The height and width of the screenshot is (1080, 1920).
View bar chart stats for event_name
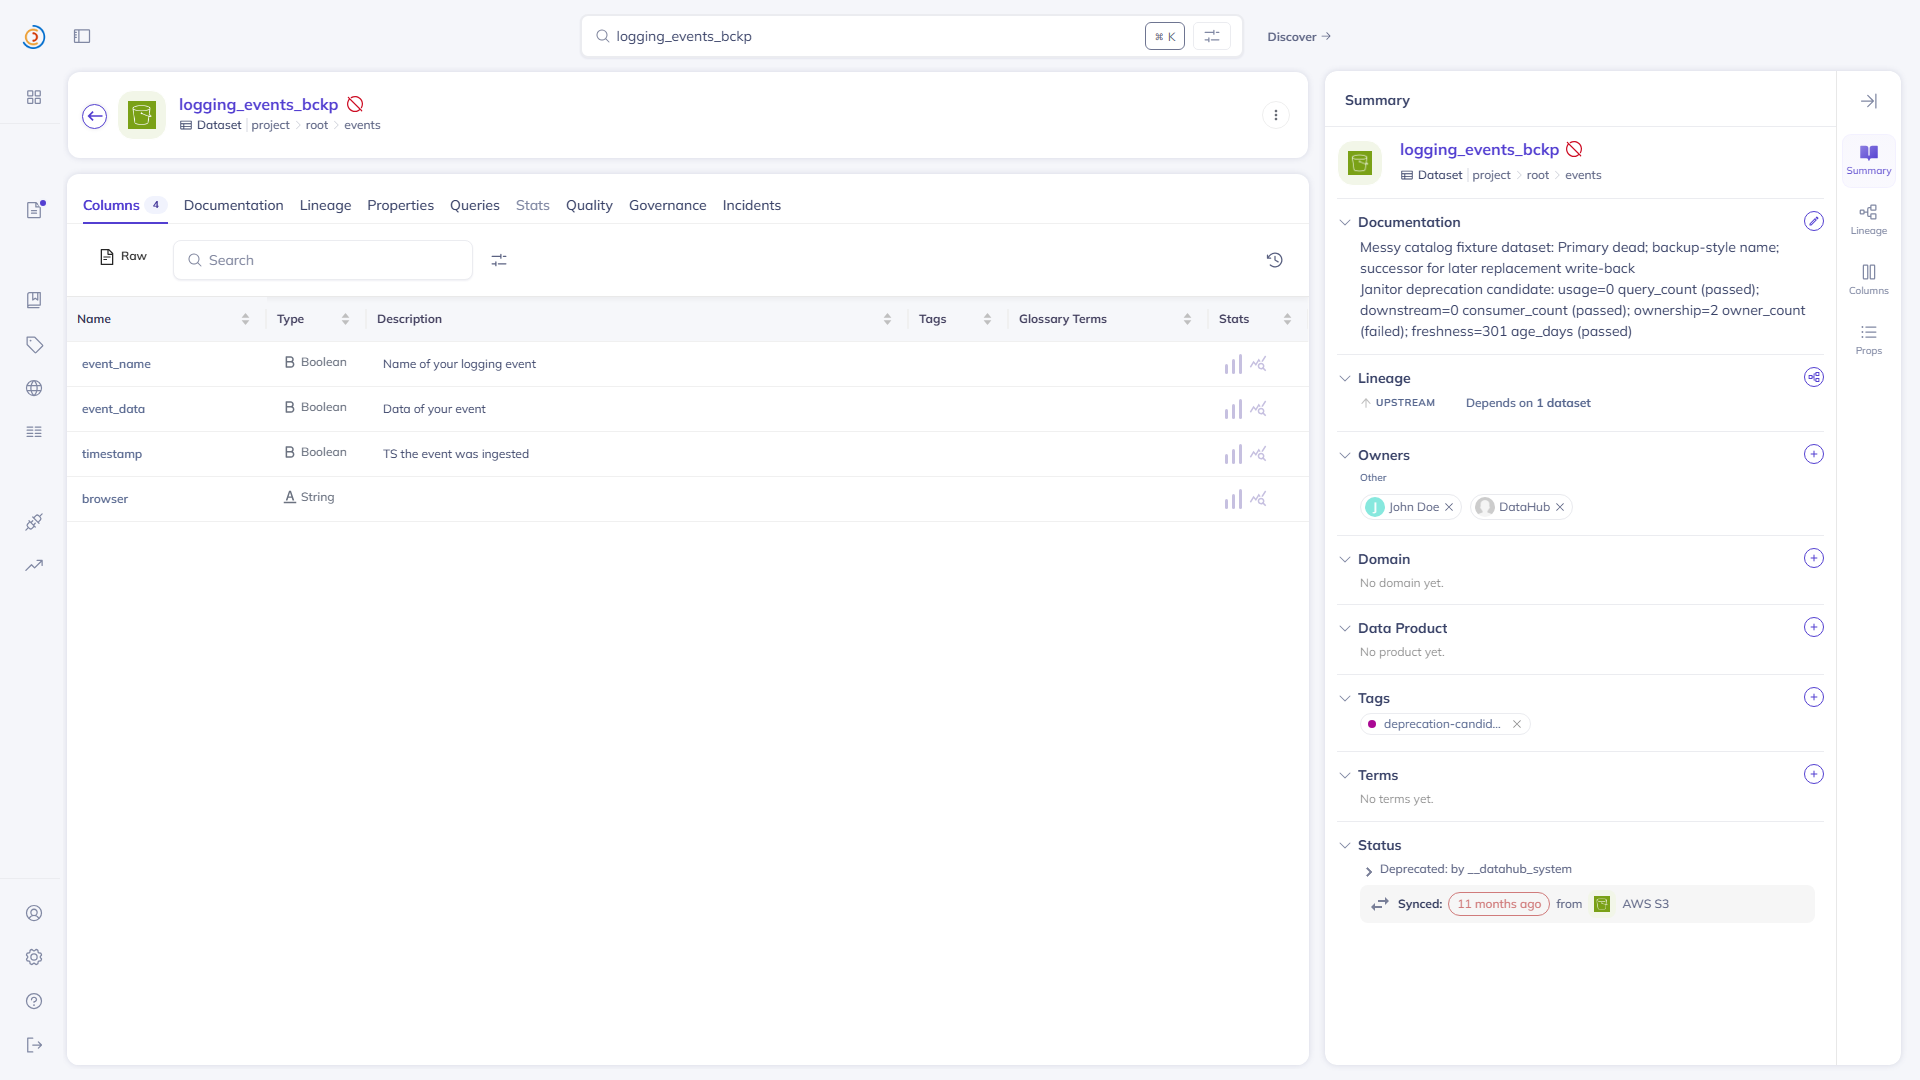click(1233, 364)
